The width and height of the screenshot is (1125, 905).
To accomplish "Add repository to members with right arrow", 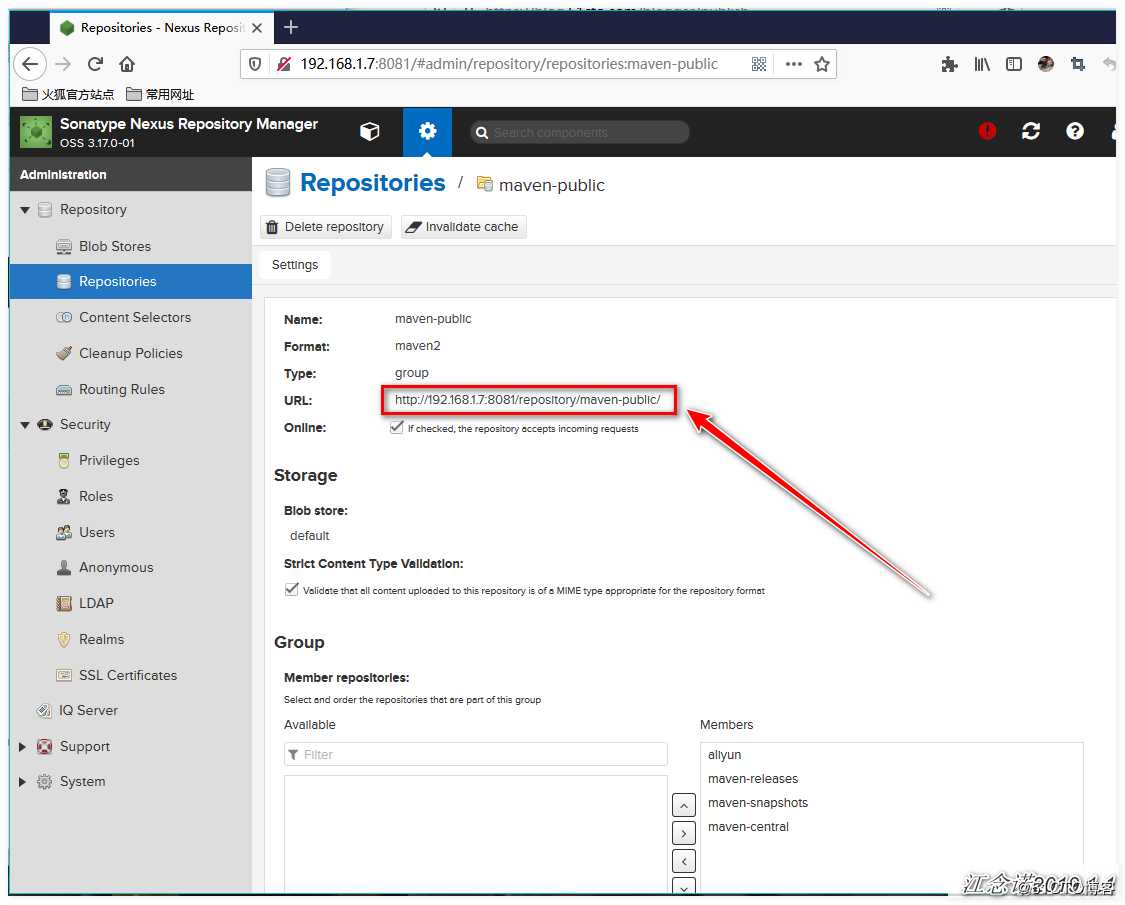I will pyautogui.click(x=684, y=833).
